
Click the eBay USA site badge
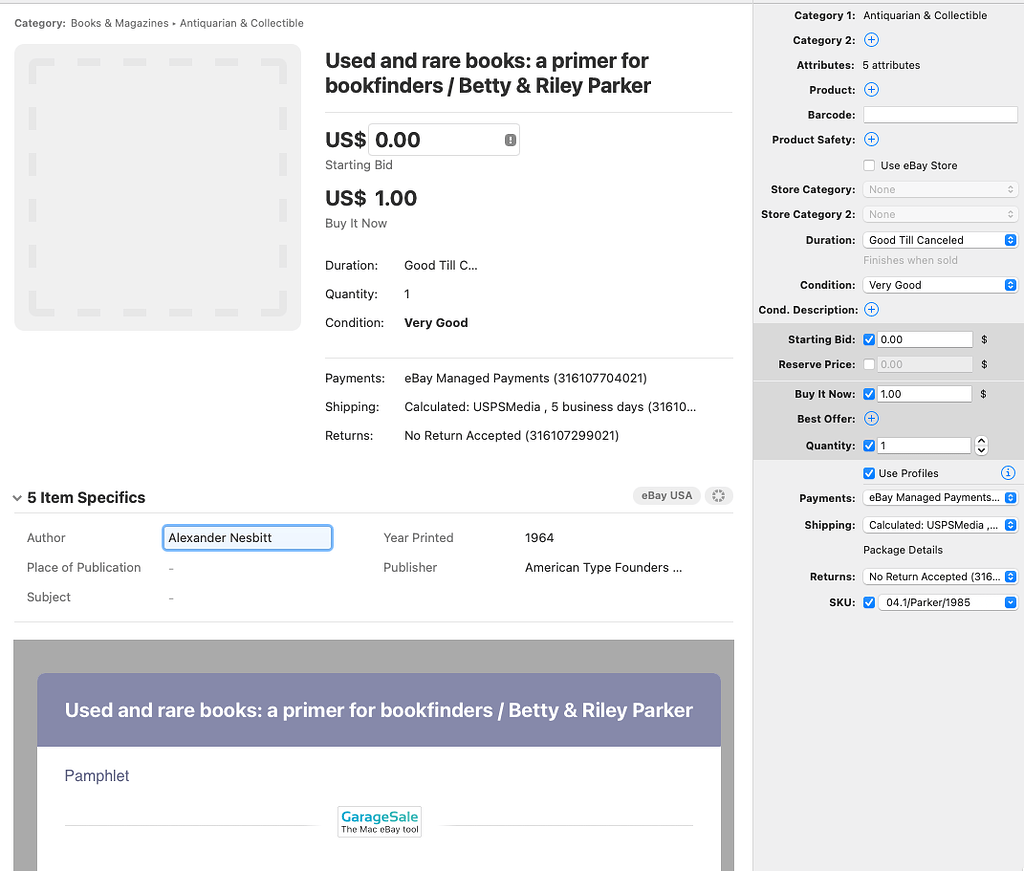point(666,495)
